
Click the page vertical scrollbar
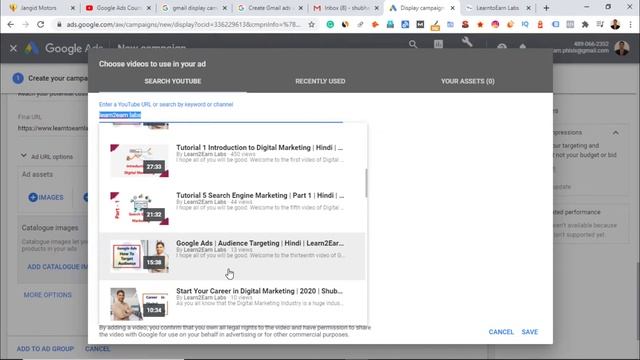(637, 300)
